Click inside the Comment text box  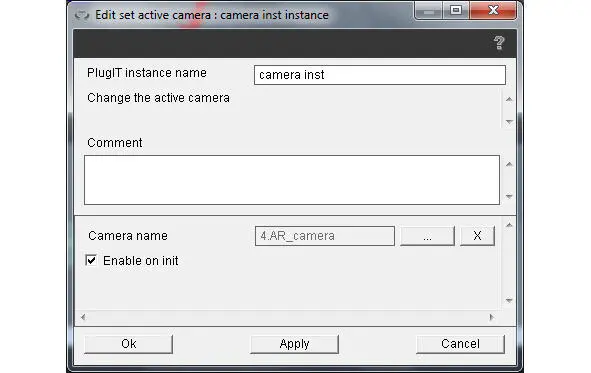292,180
